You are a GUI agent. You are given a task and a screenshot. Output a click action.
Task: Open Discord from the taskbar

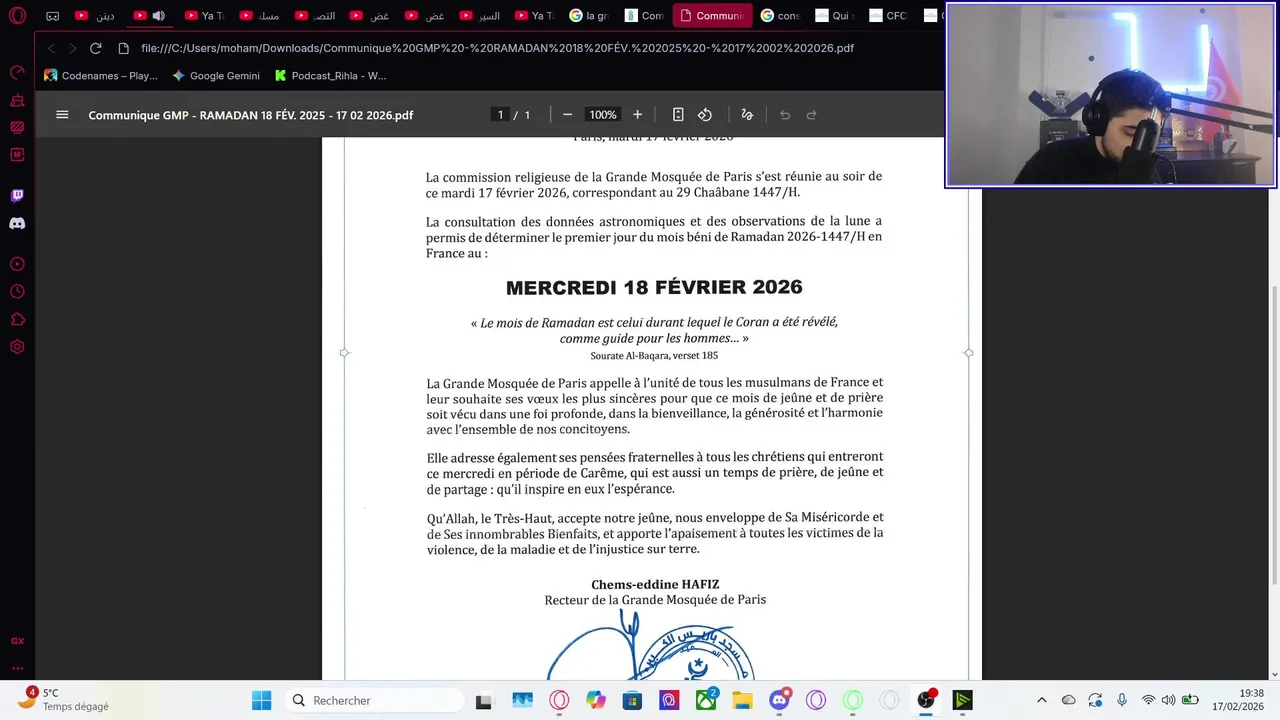(x=780, y=700)
